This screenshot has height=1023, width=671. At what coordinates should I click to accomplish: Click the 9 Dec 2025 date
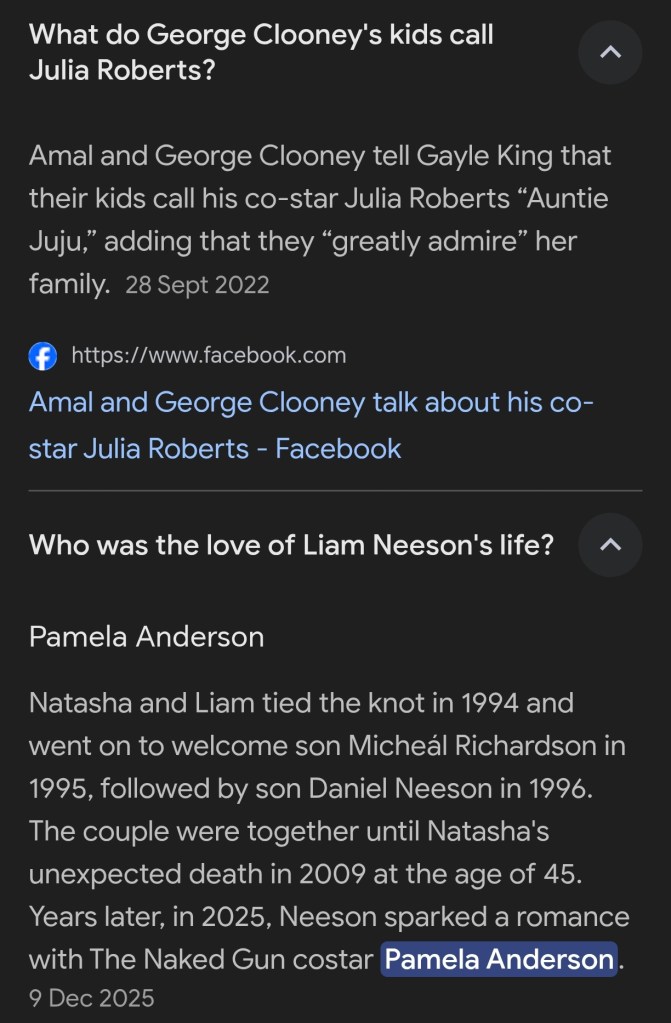point(92,998)
